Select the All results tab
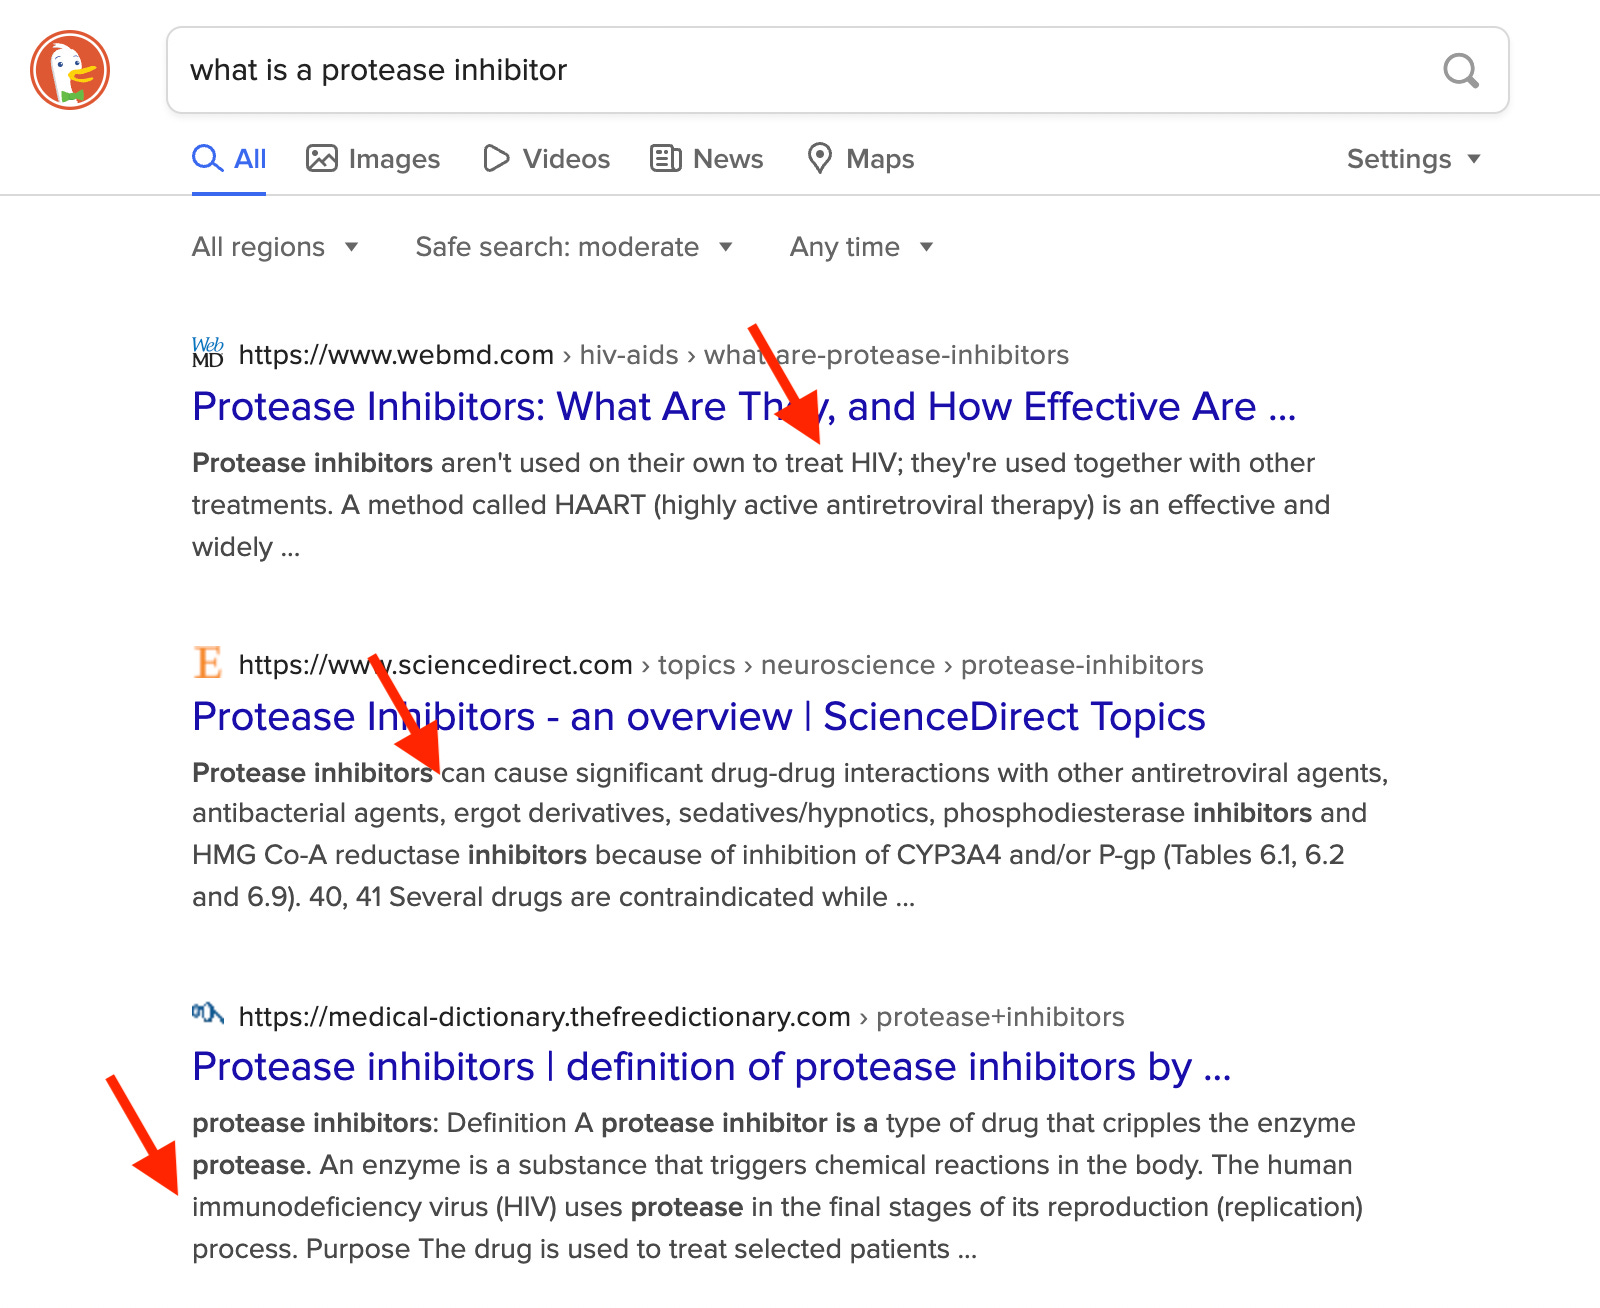Viewport: 1600px width, 1308px height. click(229, 159)
